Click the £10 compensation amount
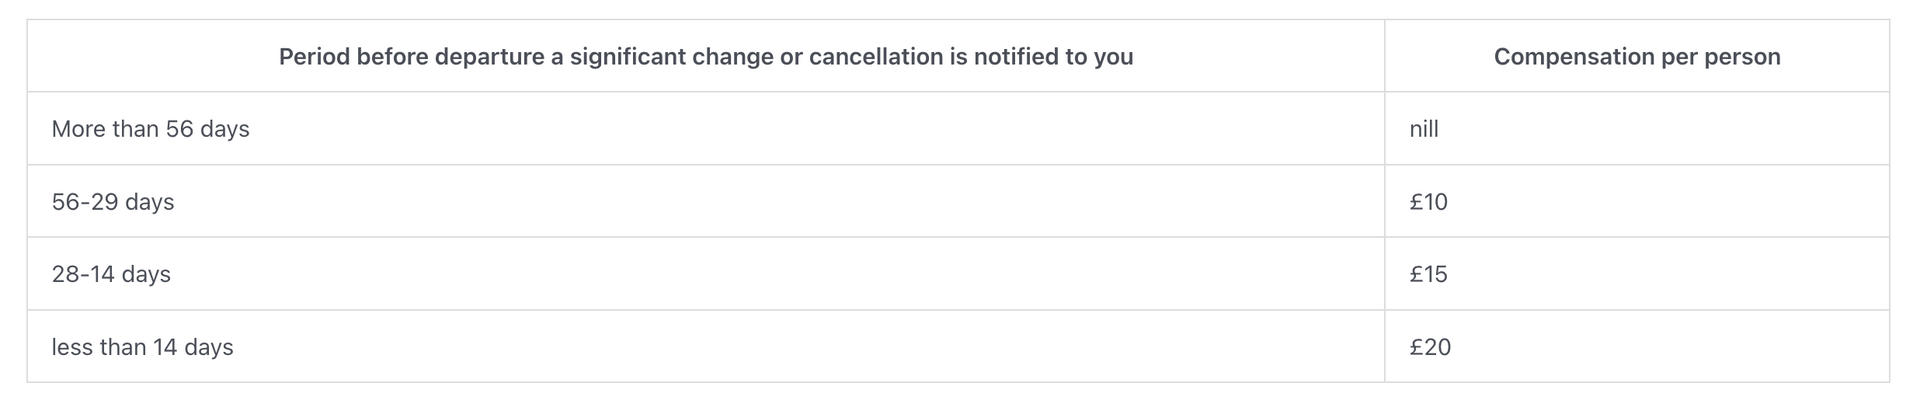Viewport: 1920px width, 404px height. click(x=1428, y=202)
